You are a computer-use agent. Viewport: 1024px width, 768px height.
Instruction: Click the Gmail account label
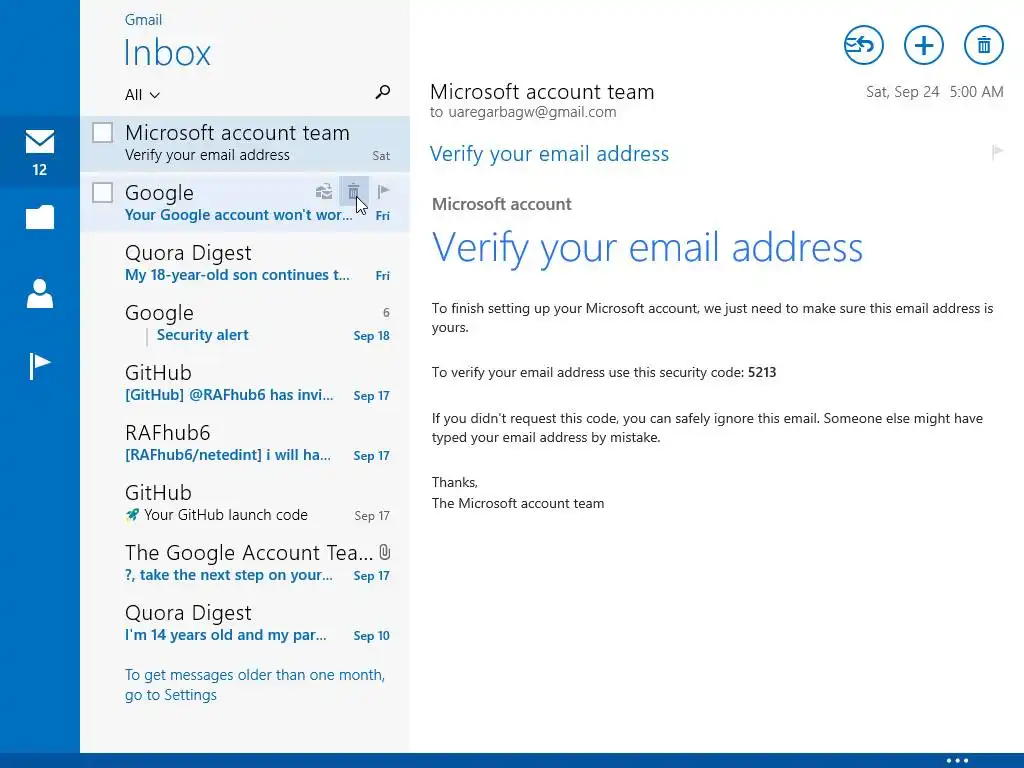143,20
